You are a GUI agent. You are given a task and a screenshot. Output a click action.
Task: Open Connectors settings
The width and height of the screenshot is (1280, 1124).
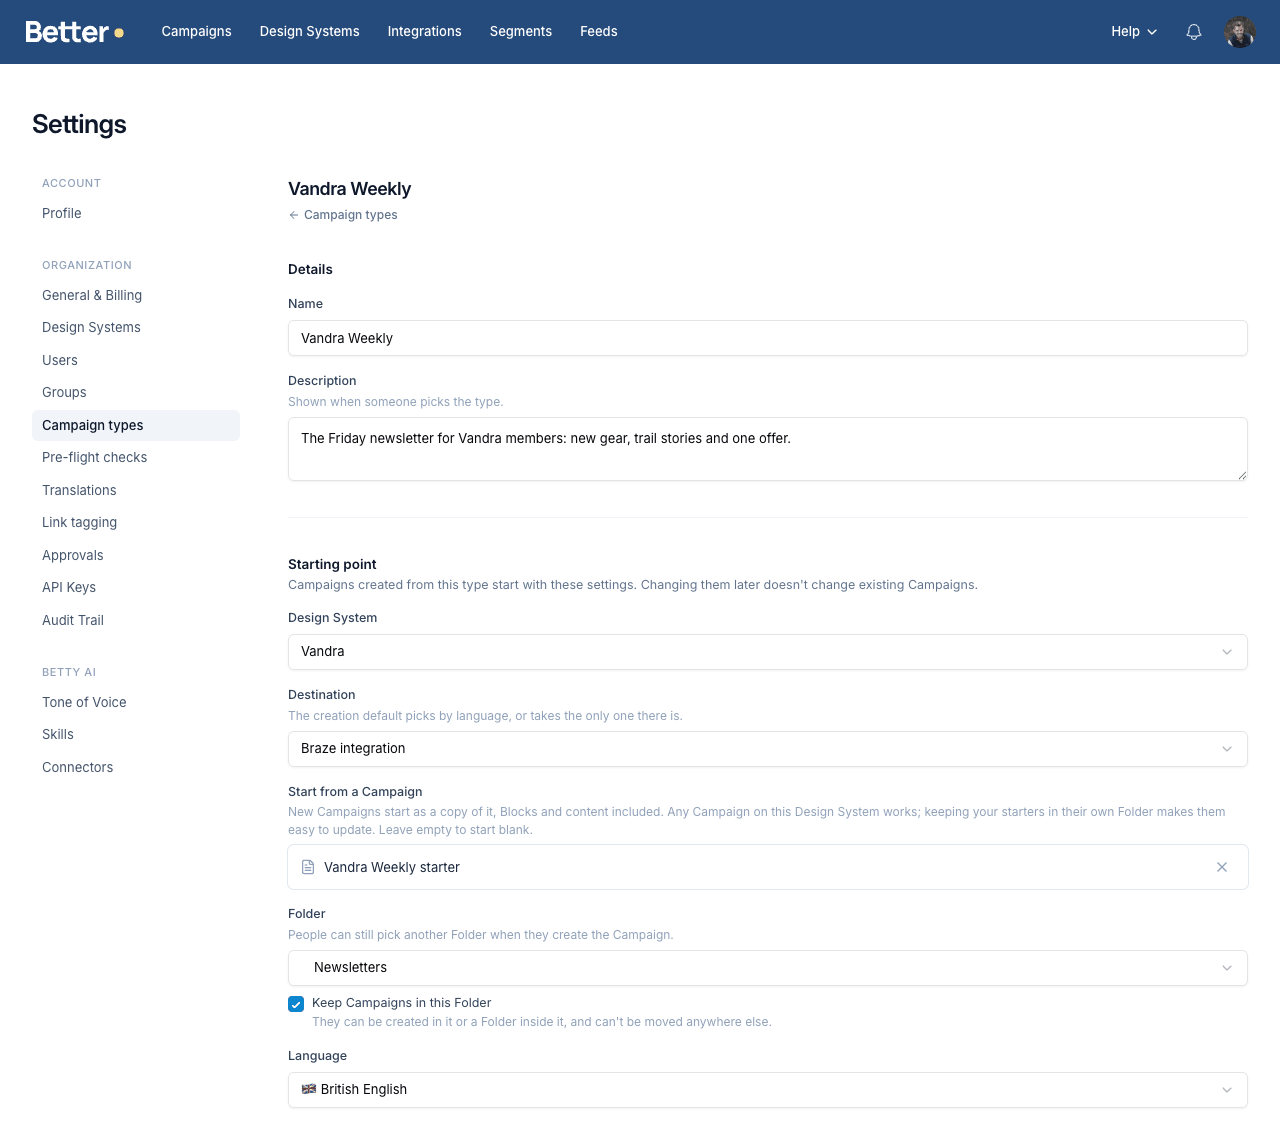136,767
